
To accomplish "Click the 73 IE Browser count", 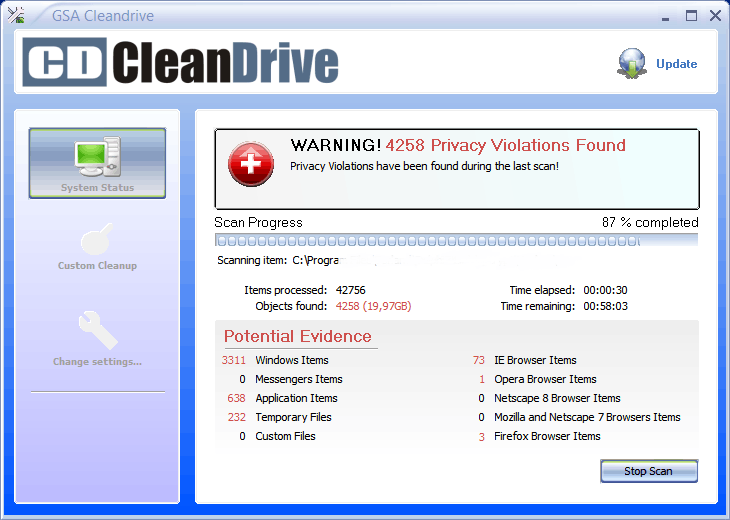I will 479,360.
